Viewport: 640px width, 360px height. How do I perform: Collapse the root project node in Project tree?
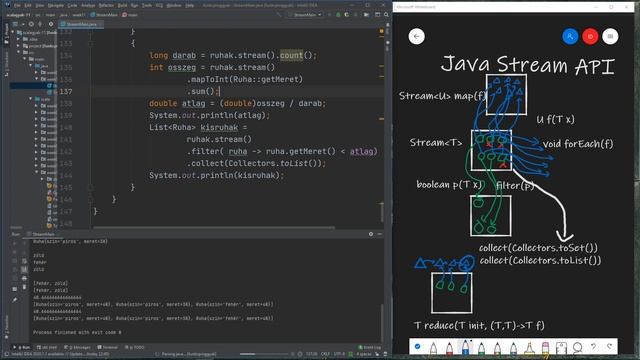[13, 32]
